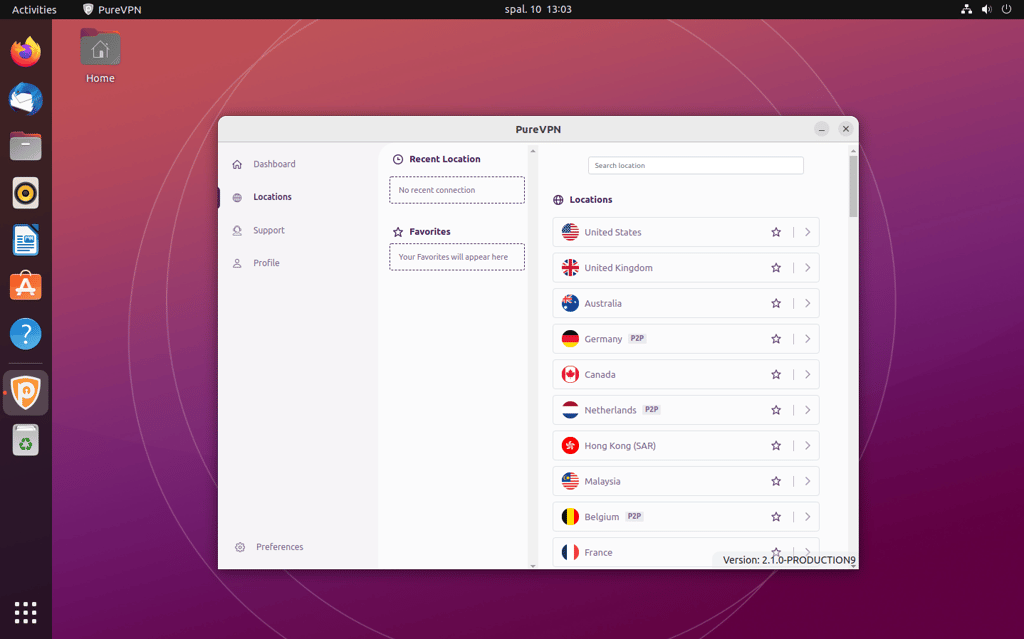Open LibreOffice Writer in dock
This screenshot has height=639, width=1024.
click(25, 240)
